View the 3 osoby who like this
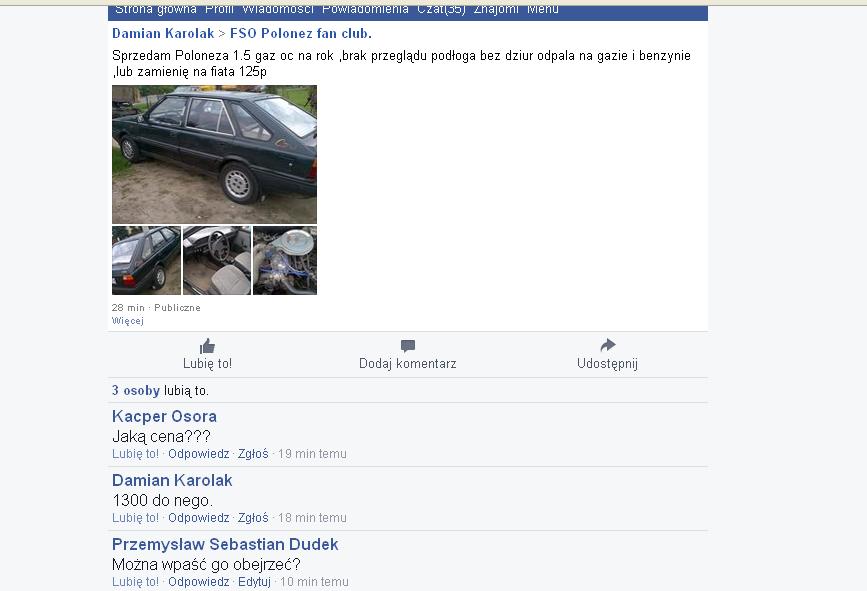This screenshot has height=591, width=867. 136,391
